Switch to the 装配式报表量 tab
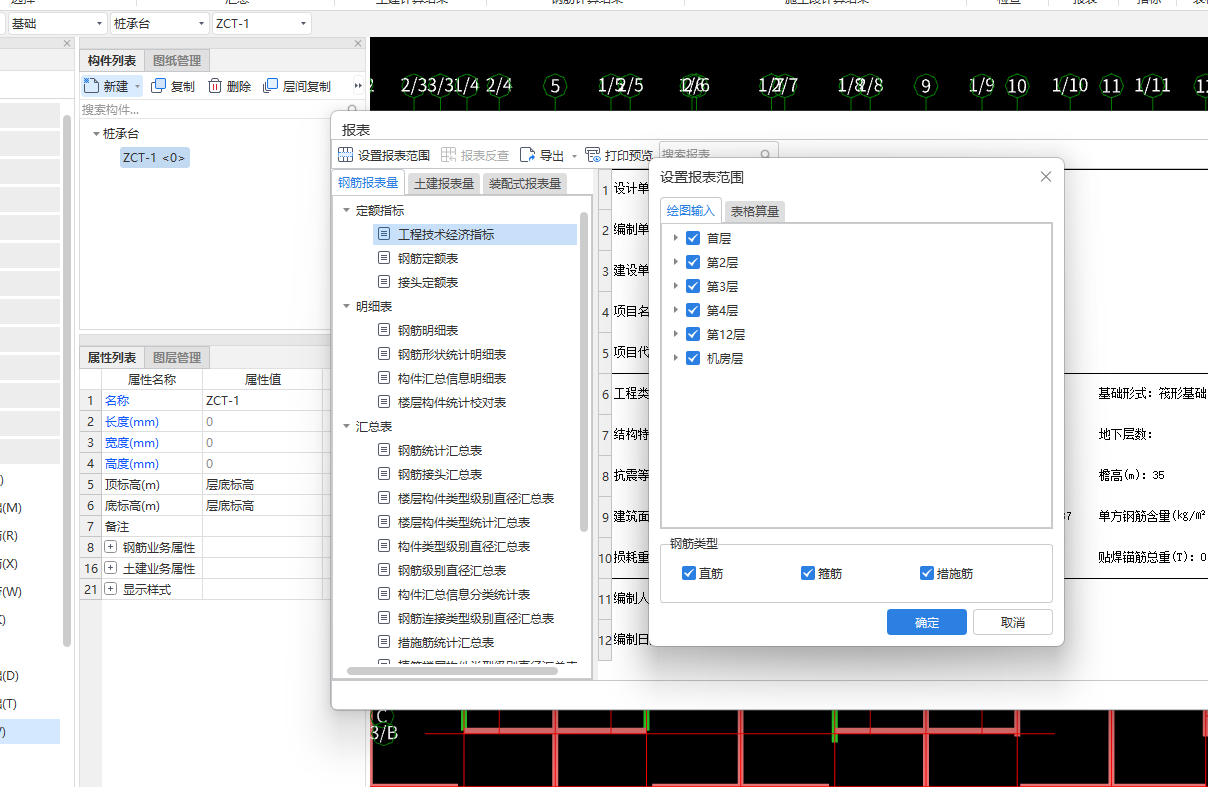The image size is (1208, 787). coord(524,183)
